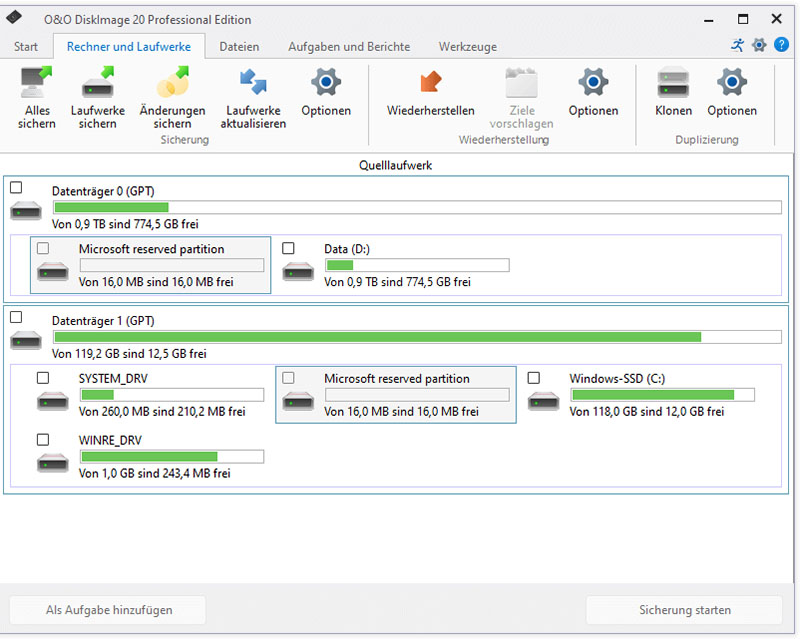Viewport: 800px width, 639px height.
Task: Switch to the Start tab
Action: [26, 46]
